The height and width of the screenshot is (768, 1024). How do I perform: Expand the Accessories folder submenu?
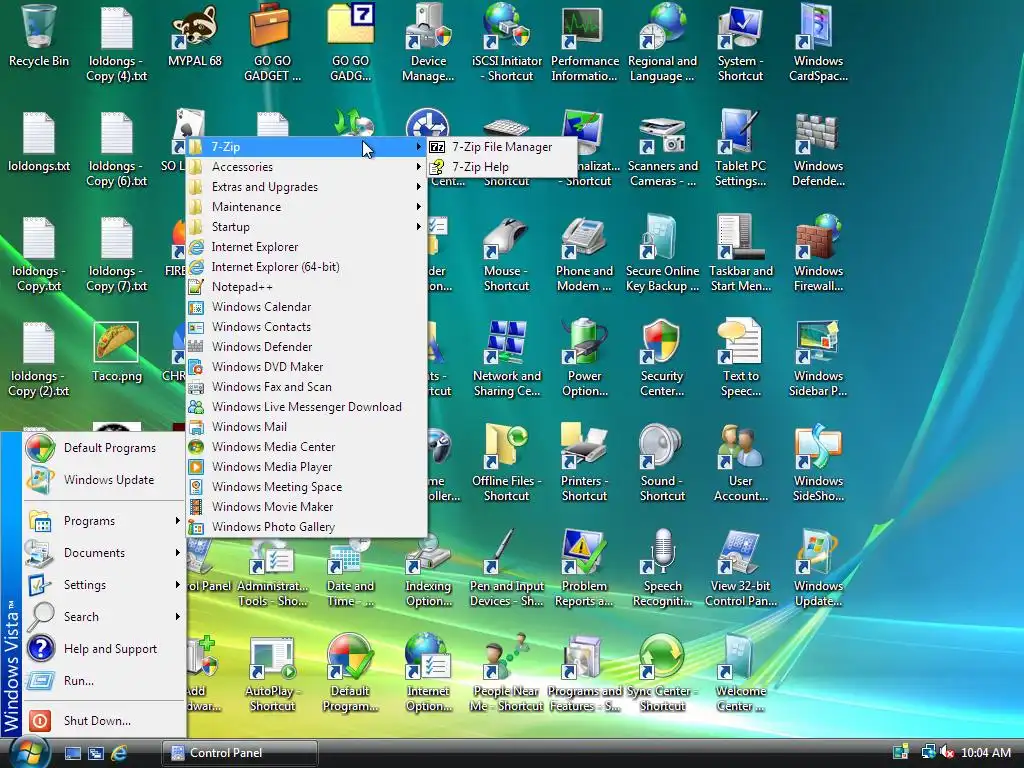click(x=306, y=167)
